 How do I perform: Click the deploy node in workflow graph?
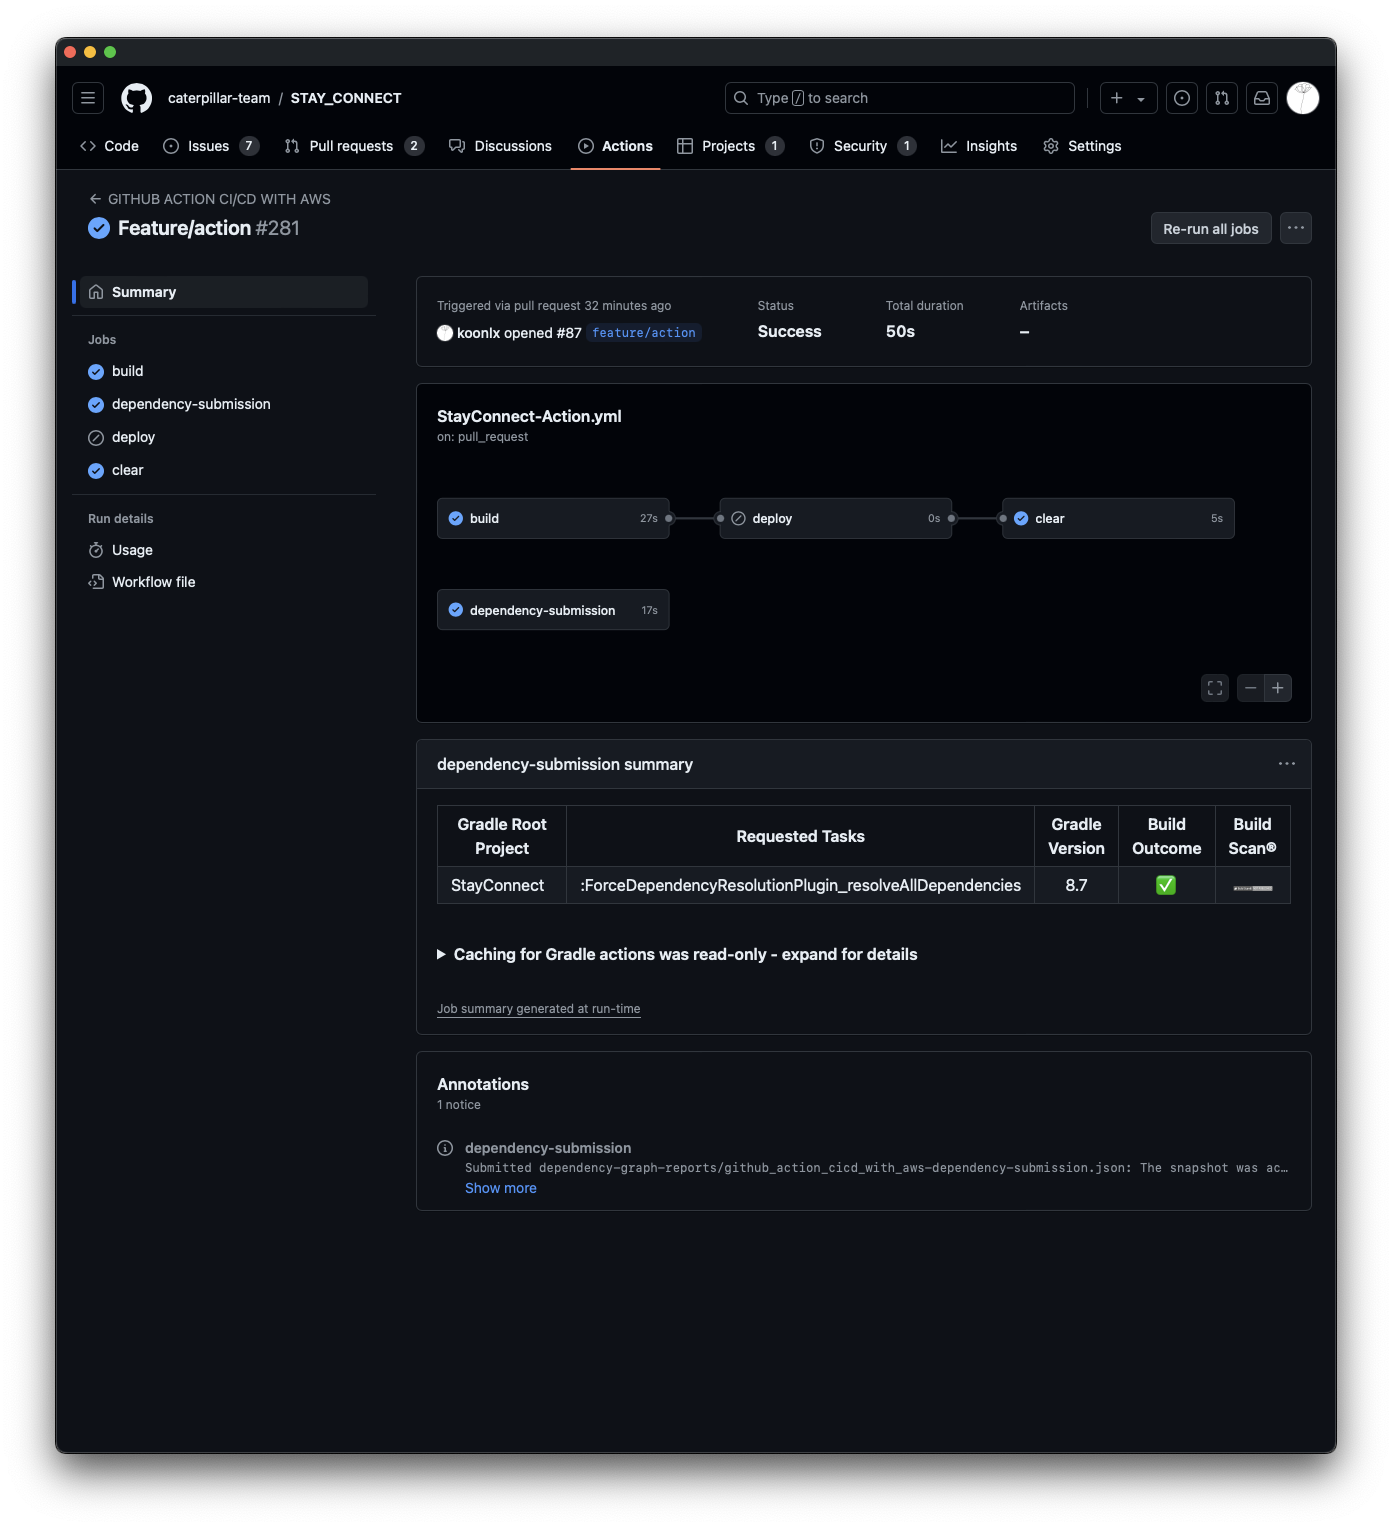[836, 518]
